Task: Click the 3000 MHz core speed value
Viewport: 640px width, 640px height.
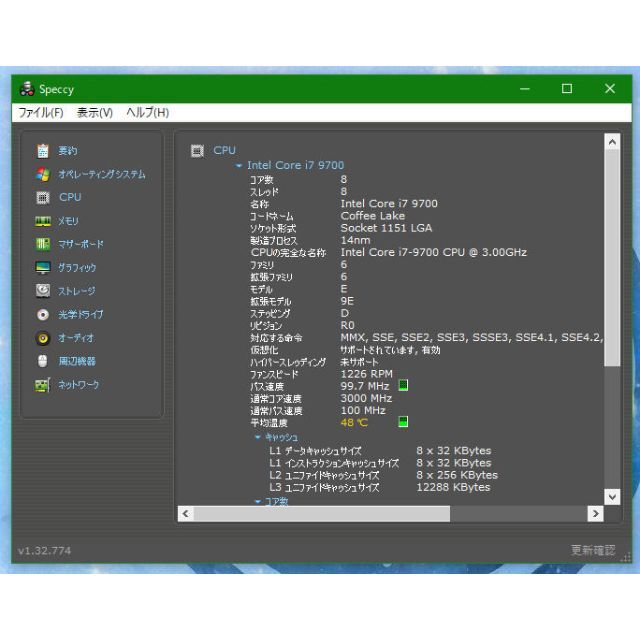Action: coord(366,398)
